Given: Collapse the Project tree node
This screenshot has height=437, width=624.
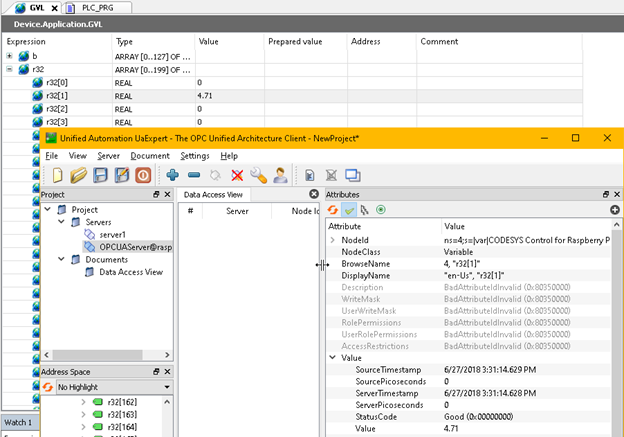Looking at the screenshot, I should click(x=48, y=209).
